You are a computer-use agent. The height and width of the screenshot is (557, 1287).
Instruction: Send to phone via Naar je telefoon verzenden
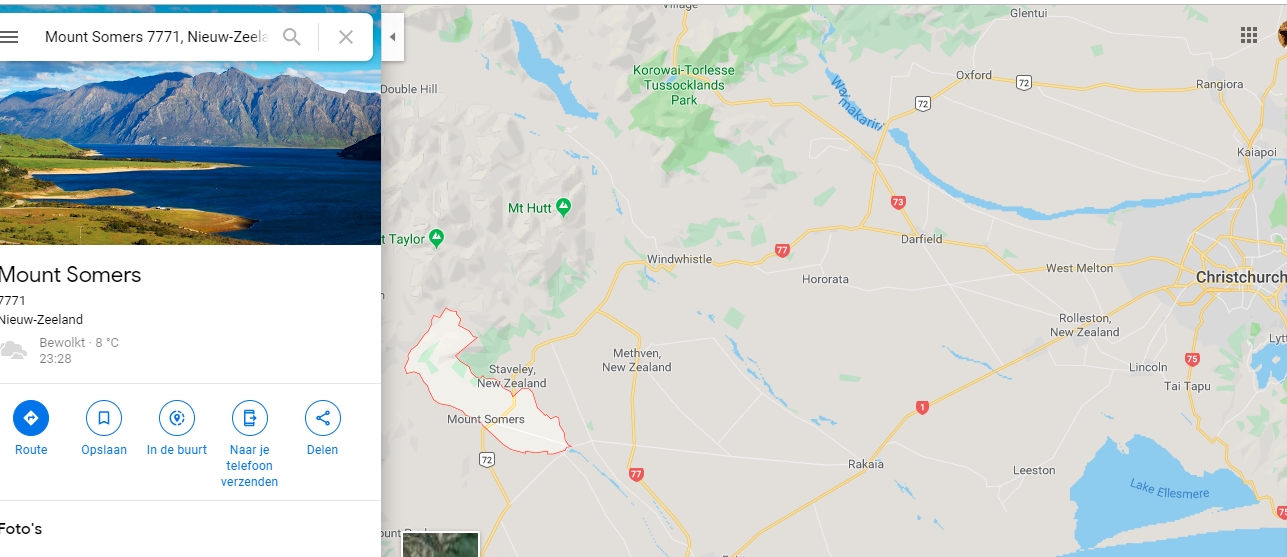(x=250, y=417)
